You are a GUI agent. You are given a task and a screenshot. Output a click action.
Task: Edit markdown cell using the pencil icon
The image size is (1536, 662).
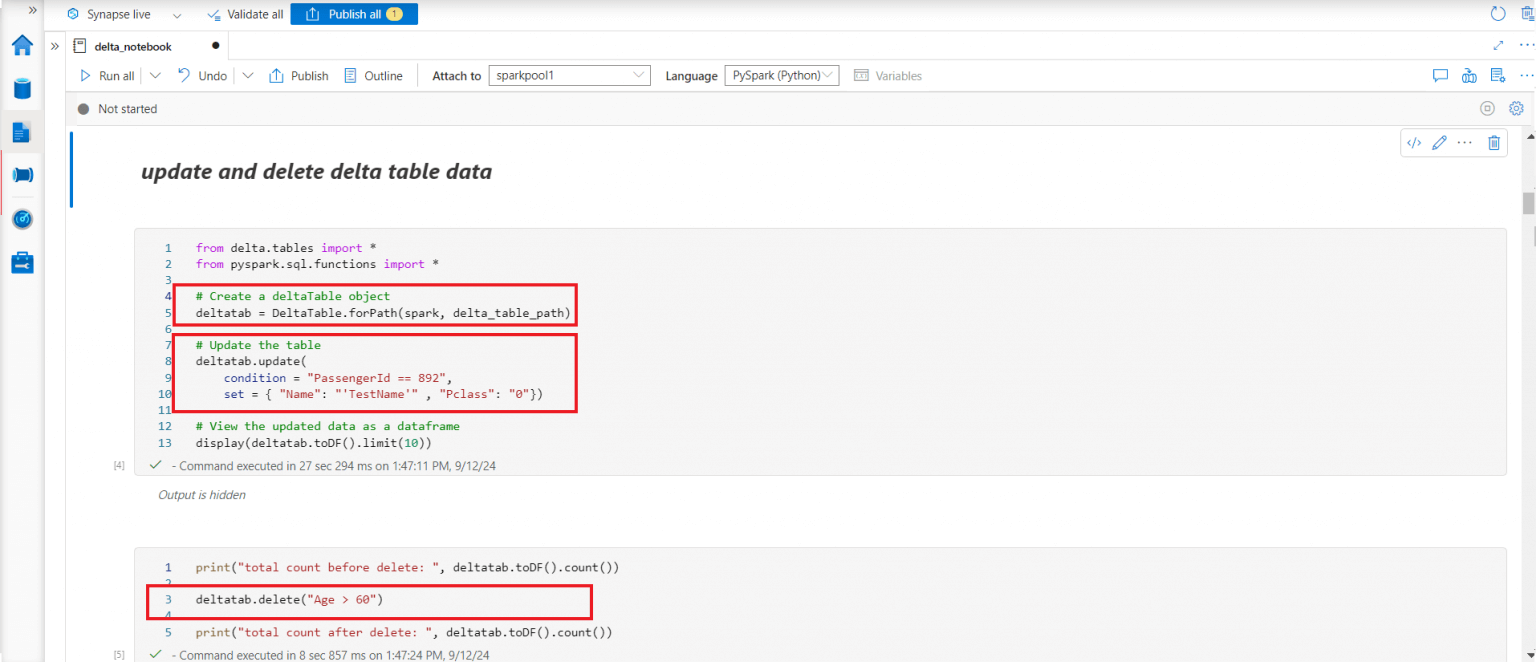[x=1440, y=143]
